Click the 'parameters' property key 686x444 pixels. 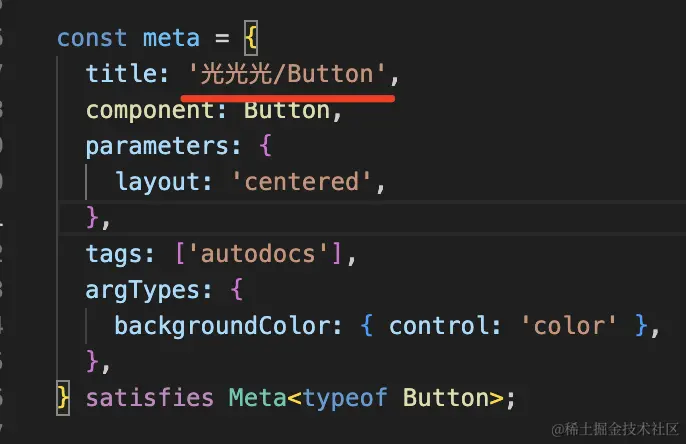click(x=157, y=146)
